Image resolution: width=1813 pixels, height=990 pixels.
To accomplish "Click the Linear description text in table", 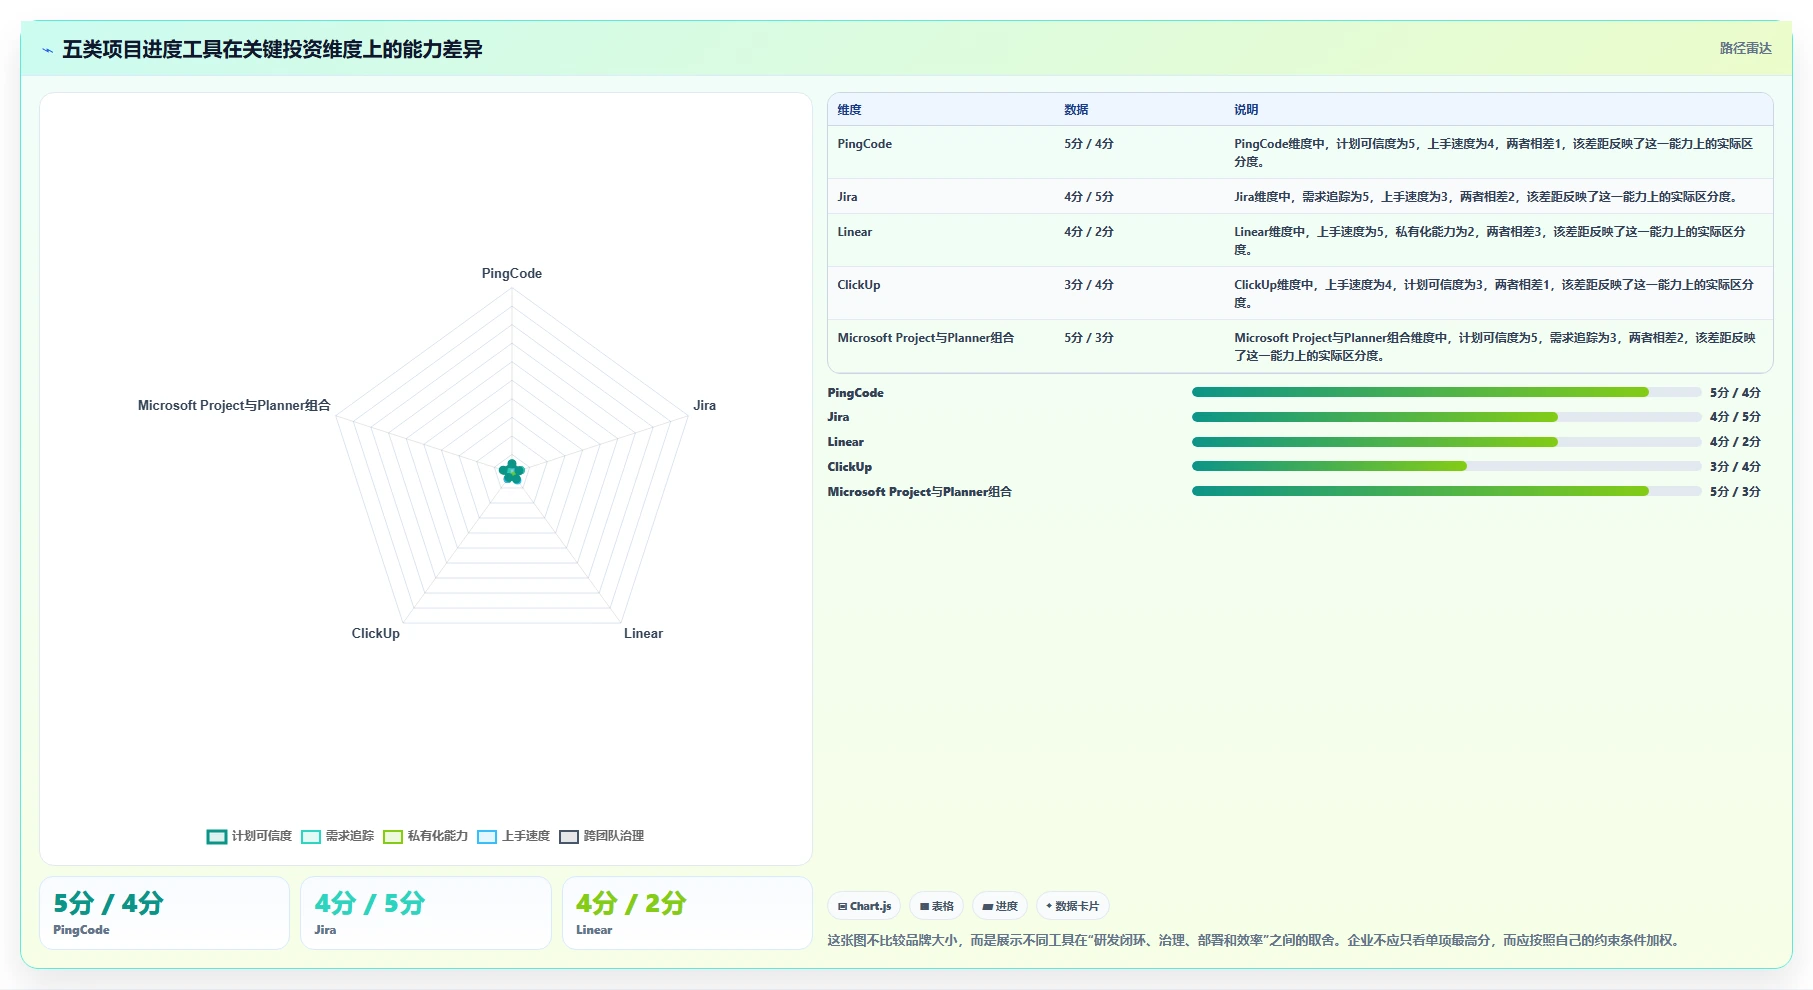I will (x=1490, y=241).
